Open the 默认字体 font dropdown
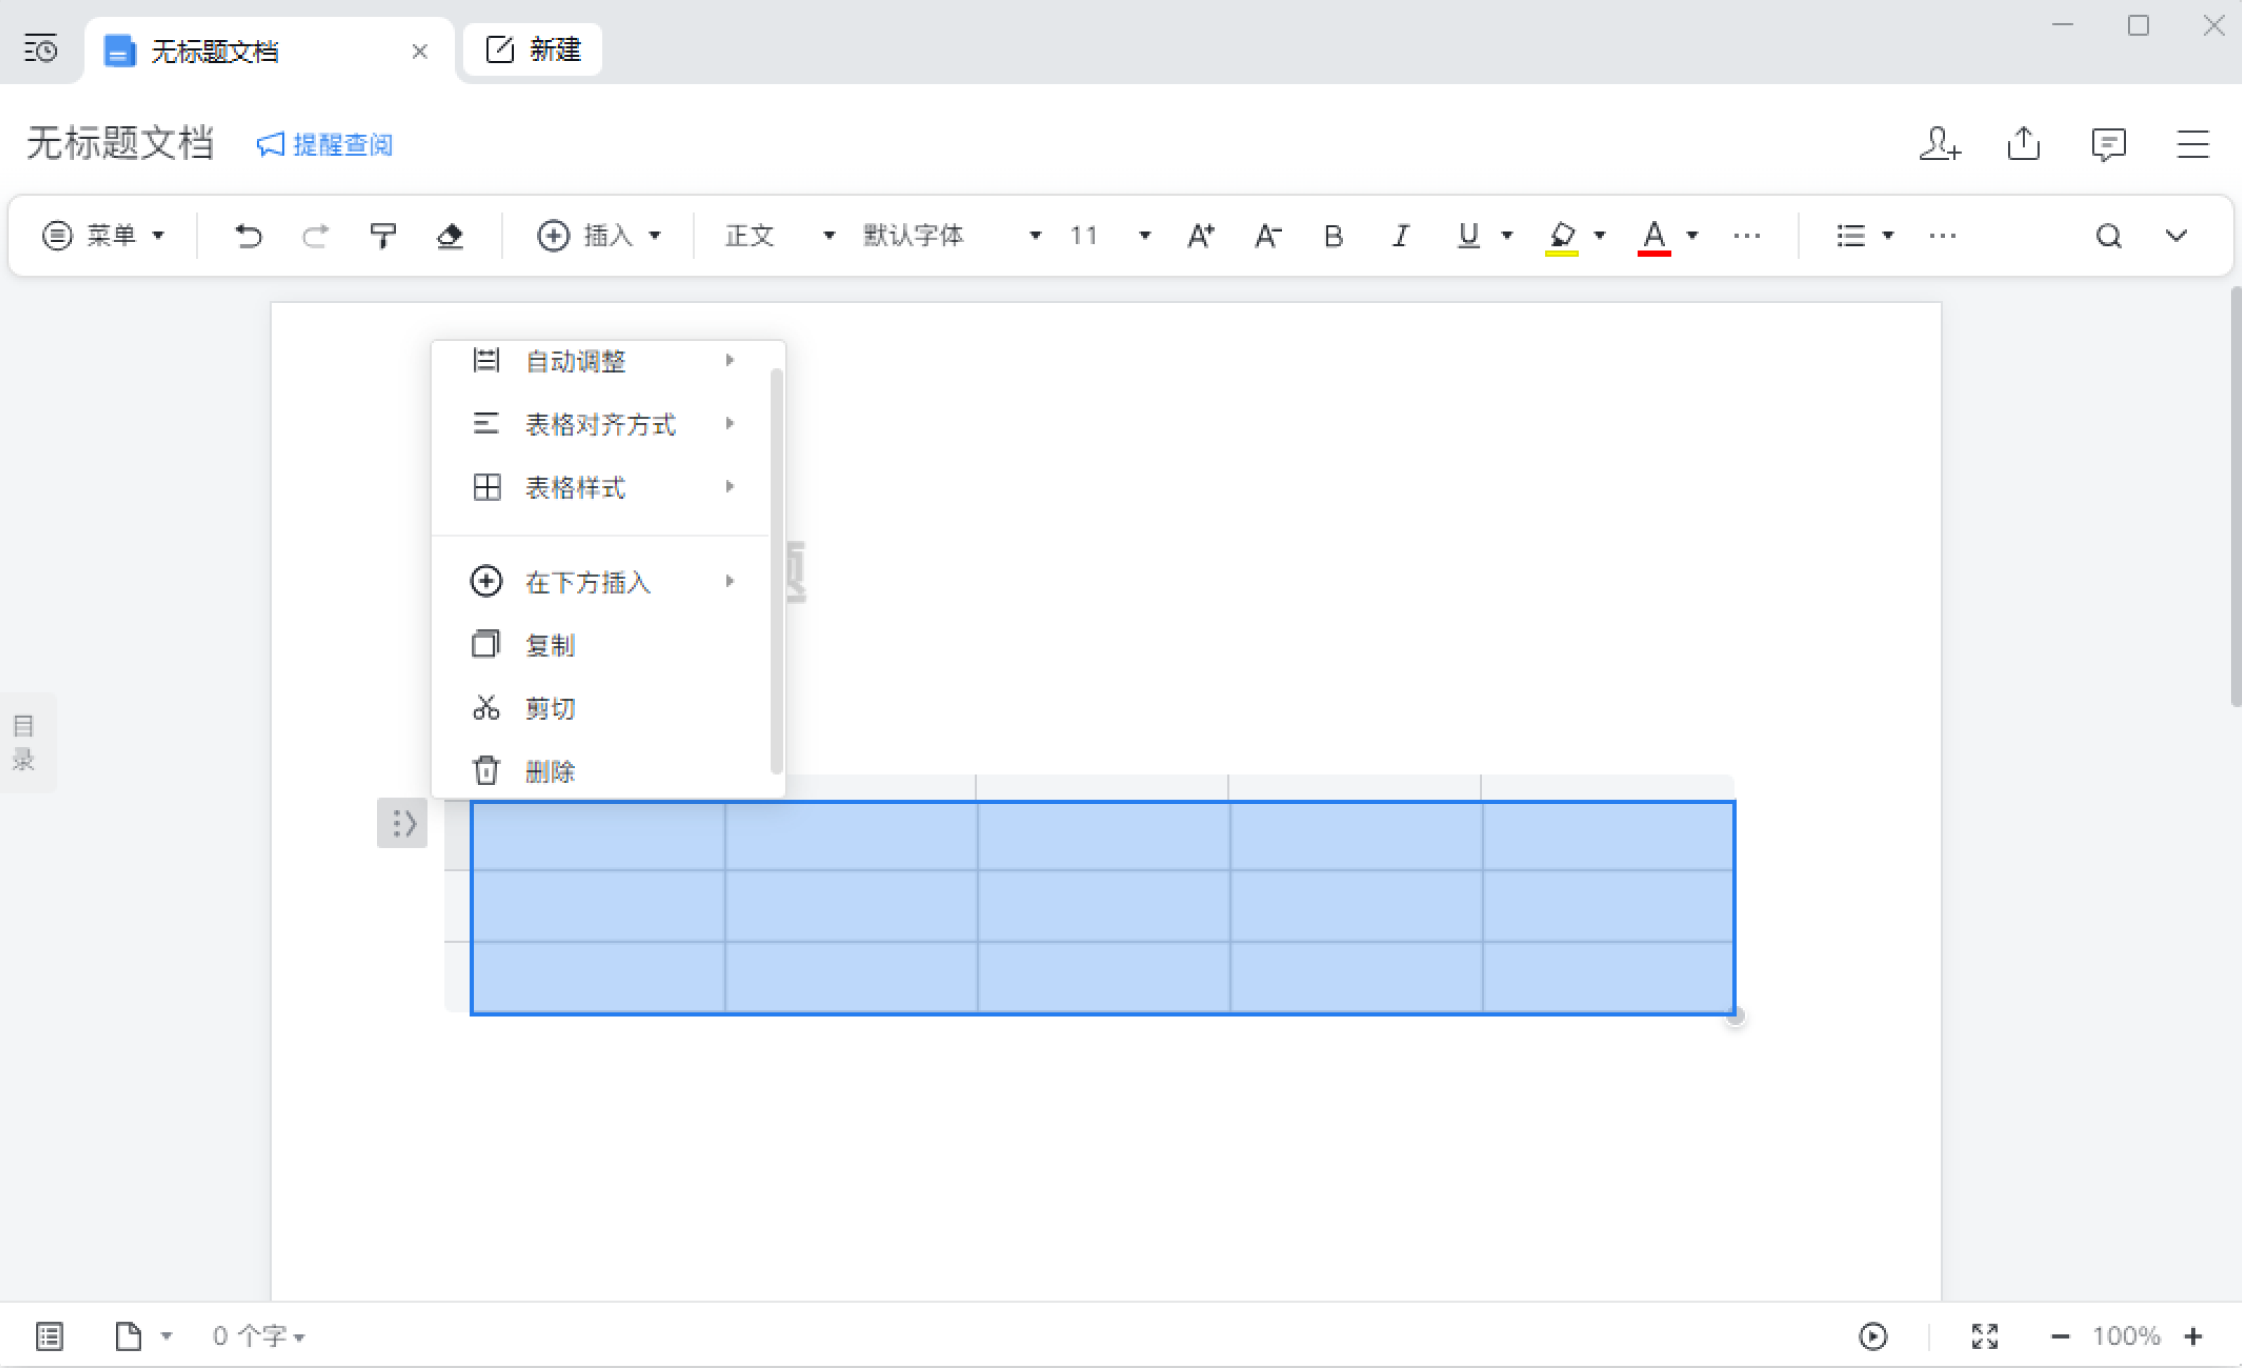2242x1368 pixels. pyautogui.click(x=952, y=236)
